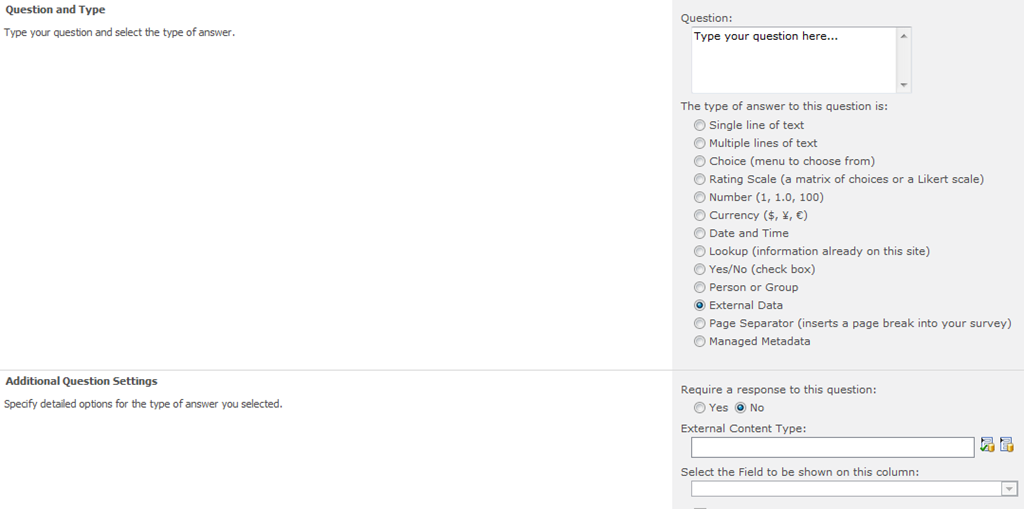Screen dimensions: 1024x509
Task: Click inside the Question text box
Action: click(x=793, y=60)
